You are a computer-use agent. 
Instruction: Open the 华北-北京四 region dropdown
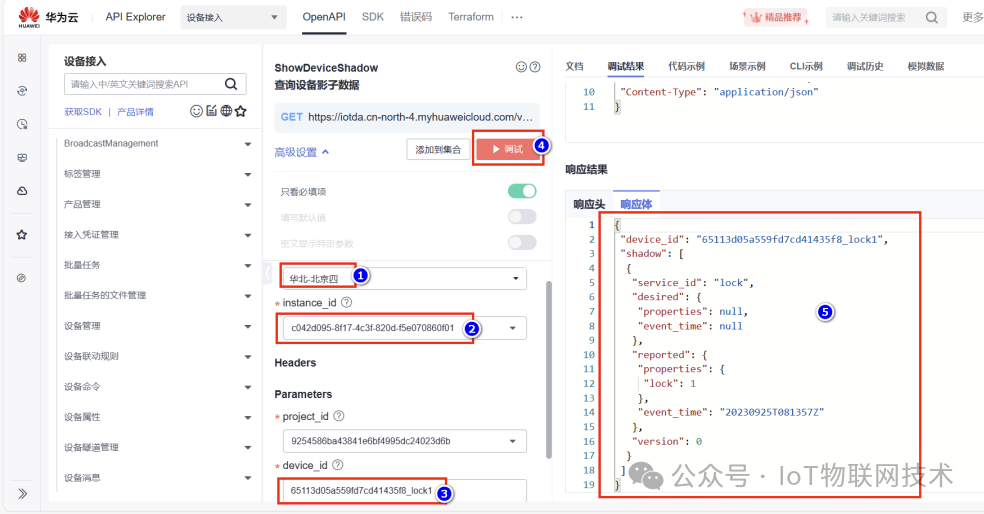(x=404, y=278)
